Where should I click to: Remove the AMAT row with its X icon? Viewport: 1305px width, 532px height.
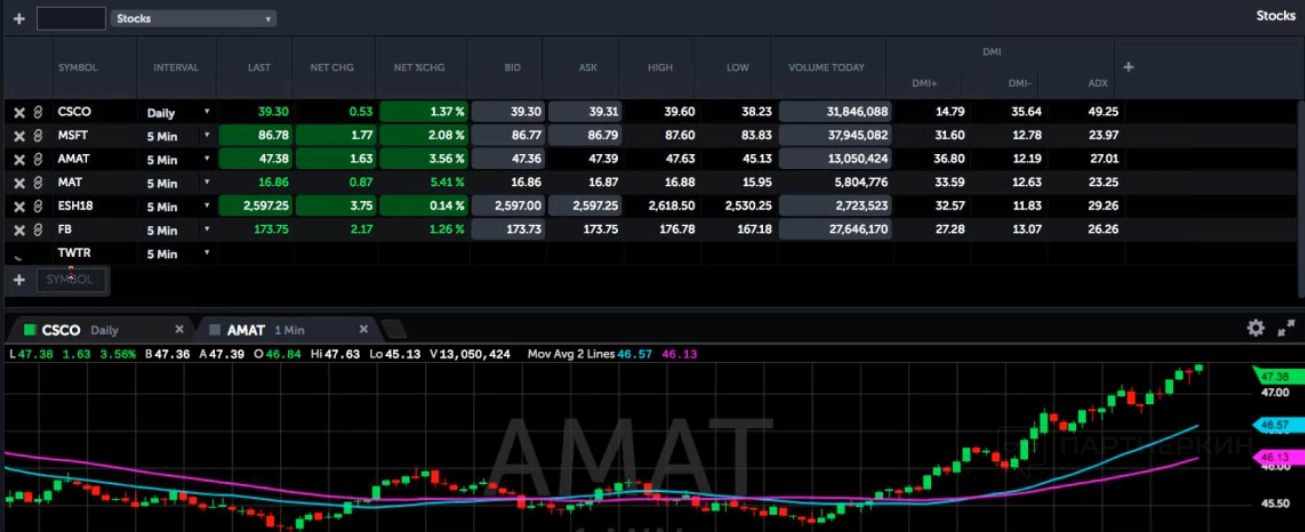click(x=19, y=160)
